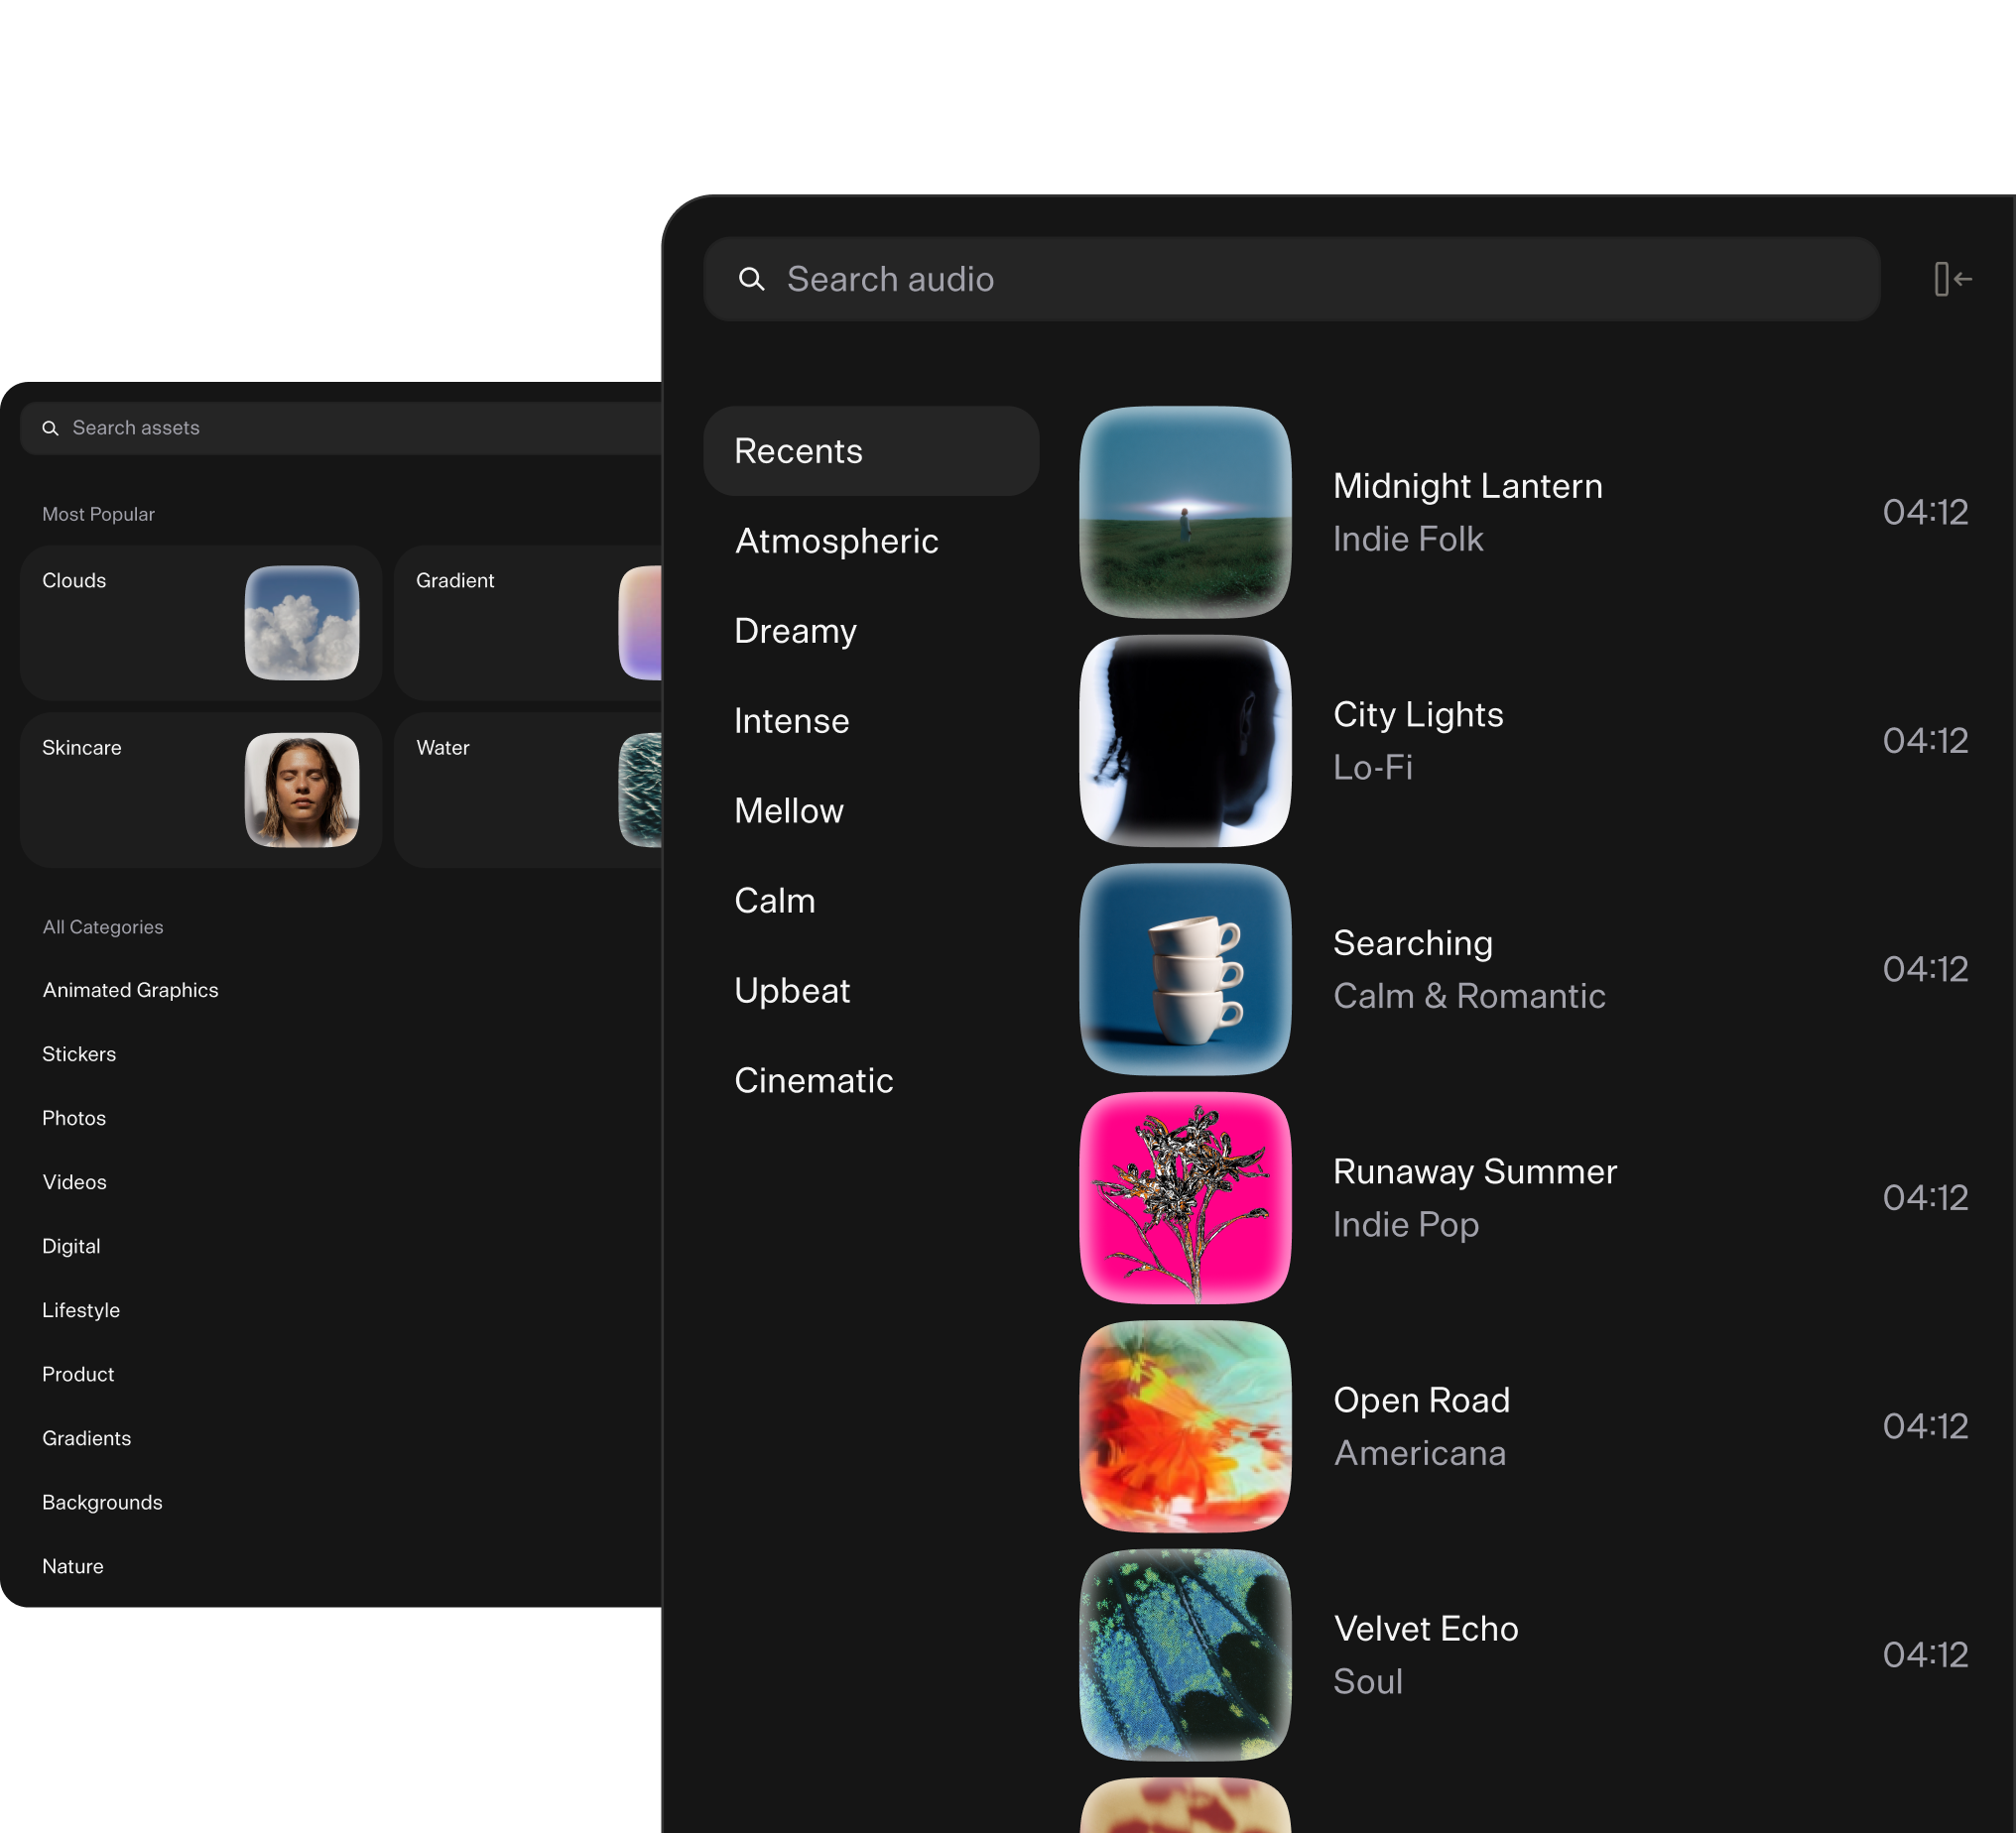Image resolution: width=2016 pixels, height=1833 pixels.
Task: Click the Midnight Lantern track title
Action: click(1467, 486)
